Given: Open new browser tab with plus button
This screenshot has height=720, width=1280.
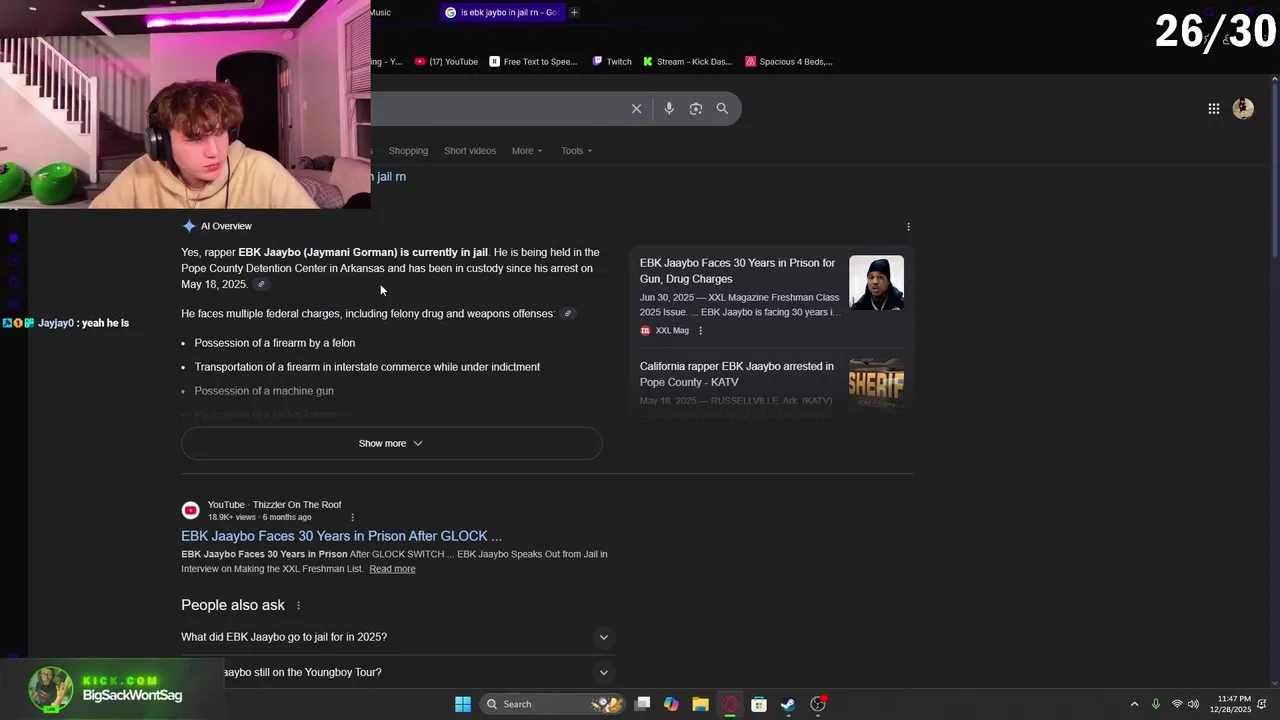Looking at the screenshot, I should [x=574, y=12].
